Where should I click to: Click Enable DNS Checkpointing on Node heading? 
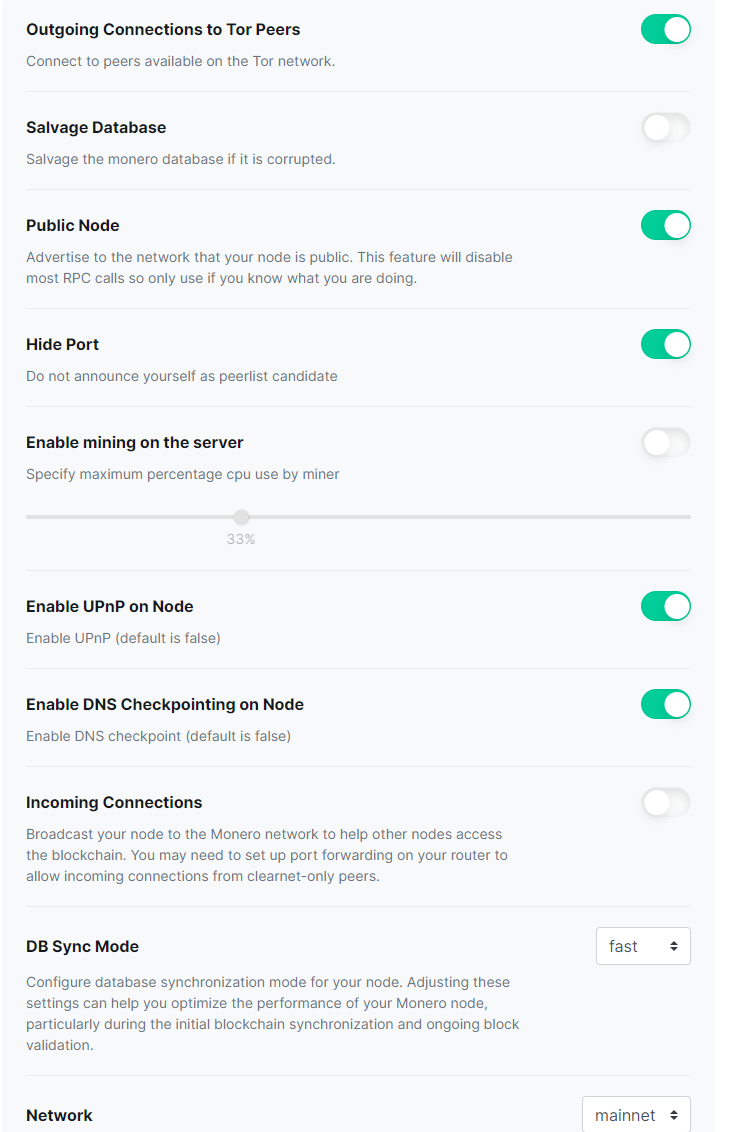165,704
